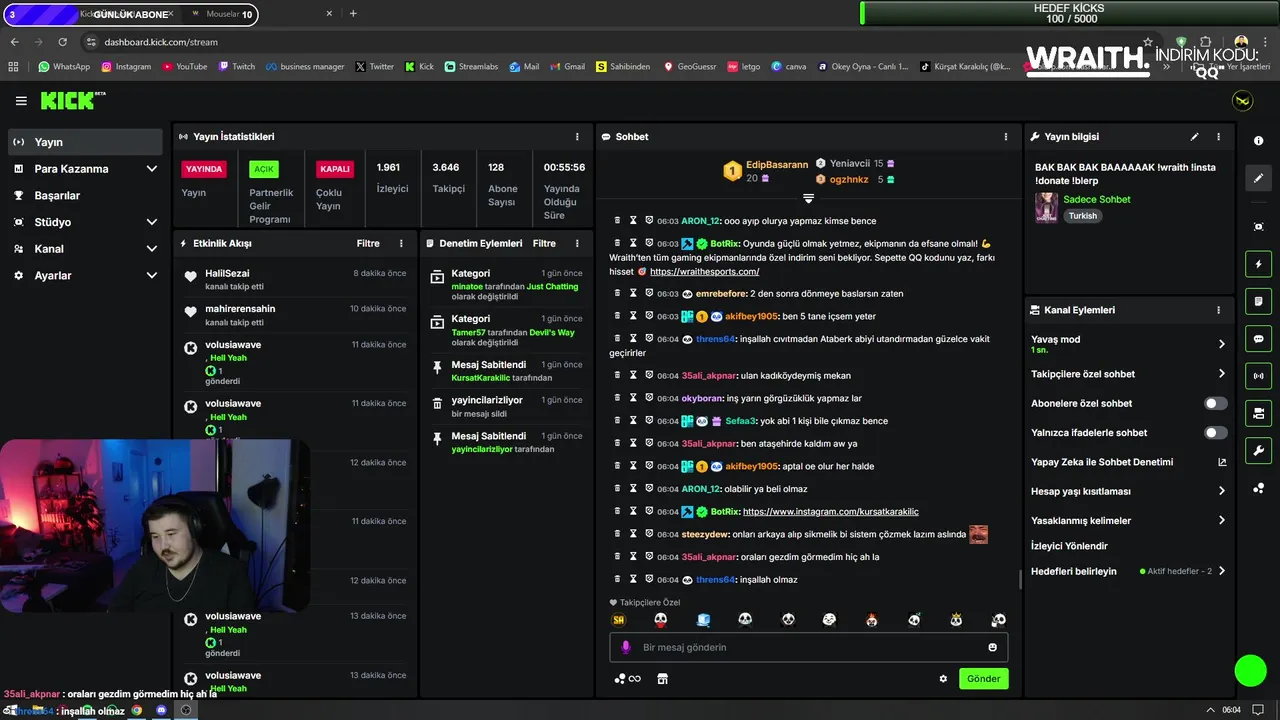Click the green floating circle button
This screenshot has width=1280, height=720.
coord(1250,670)
